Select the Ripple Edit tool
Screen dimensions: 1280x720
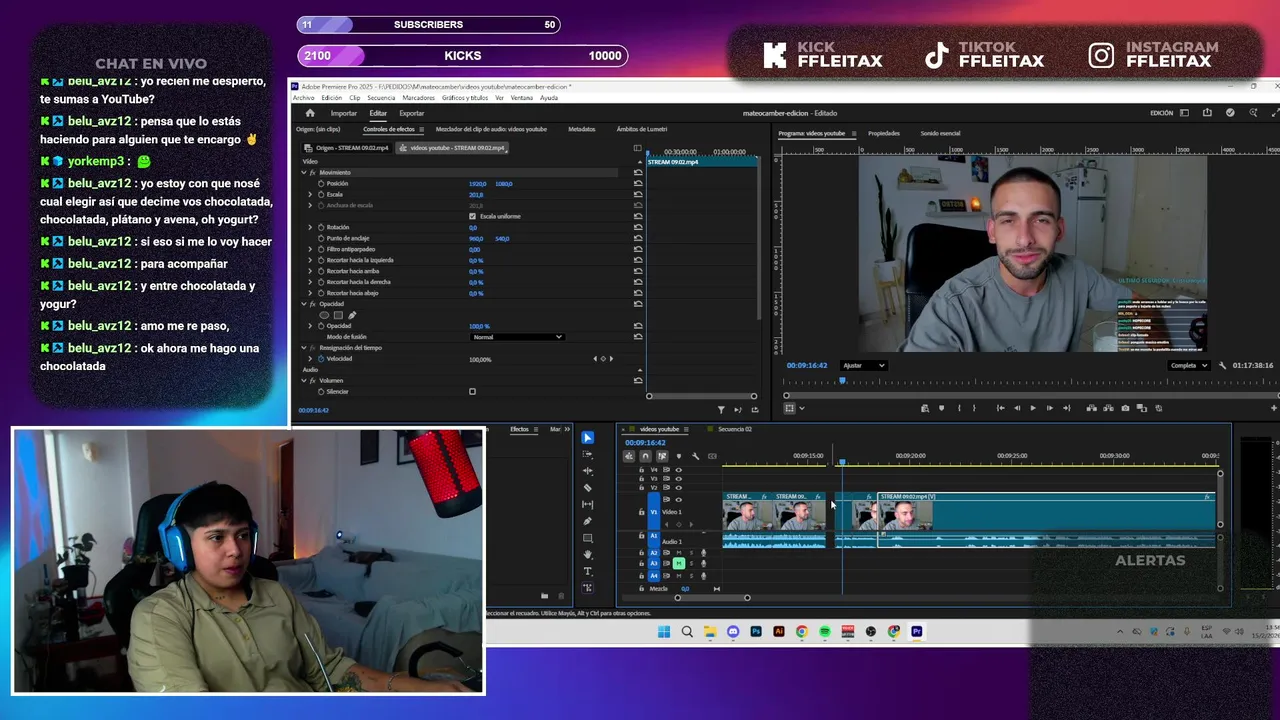587,471
